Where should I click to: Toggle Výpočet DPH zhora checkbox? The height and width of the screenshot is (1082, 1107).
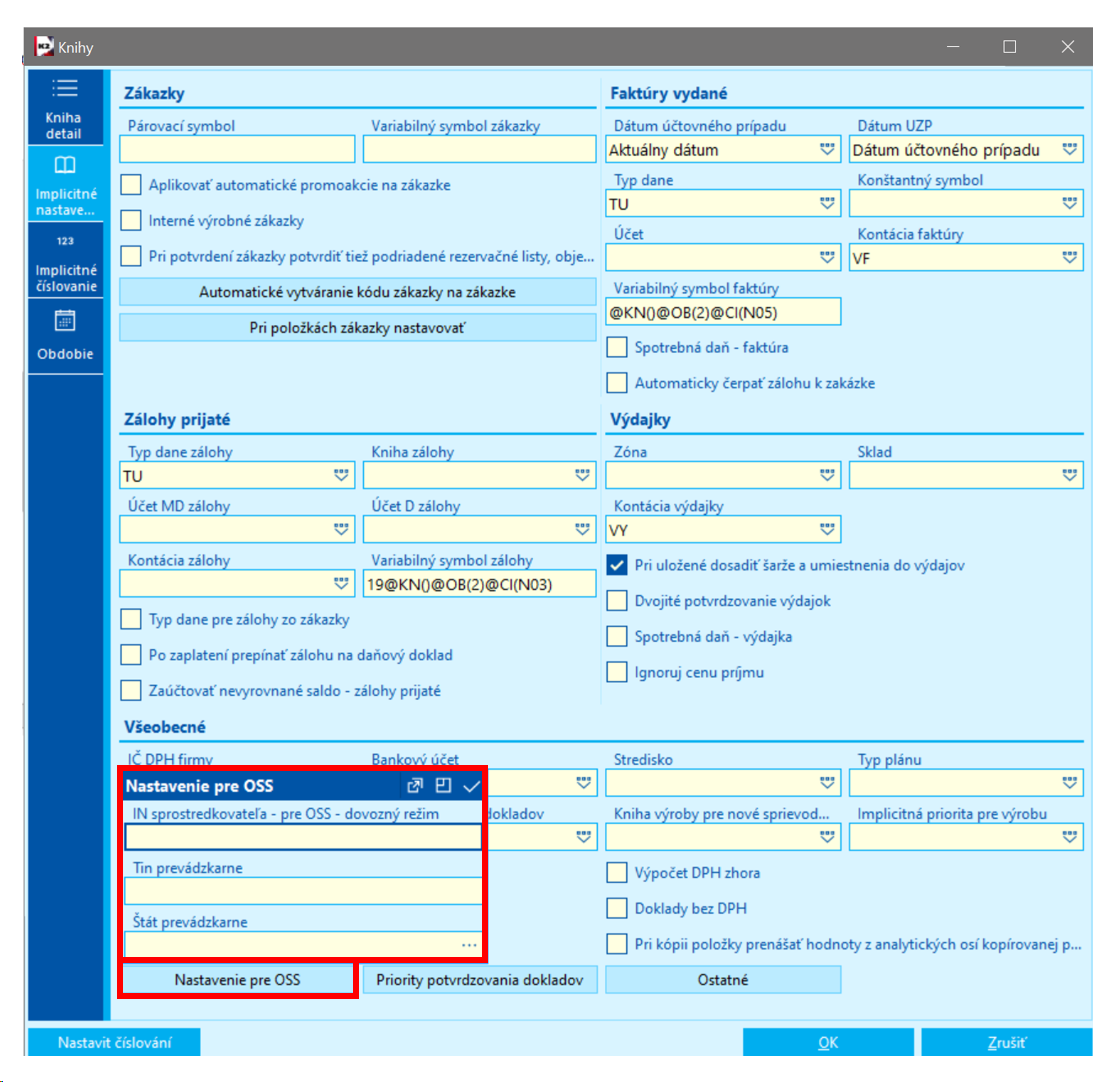pos(617,873)
